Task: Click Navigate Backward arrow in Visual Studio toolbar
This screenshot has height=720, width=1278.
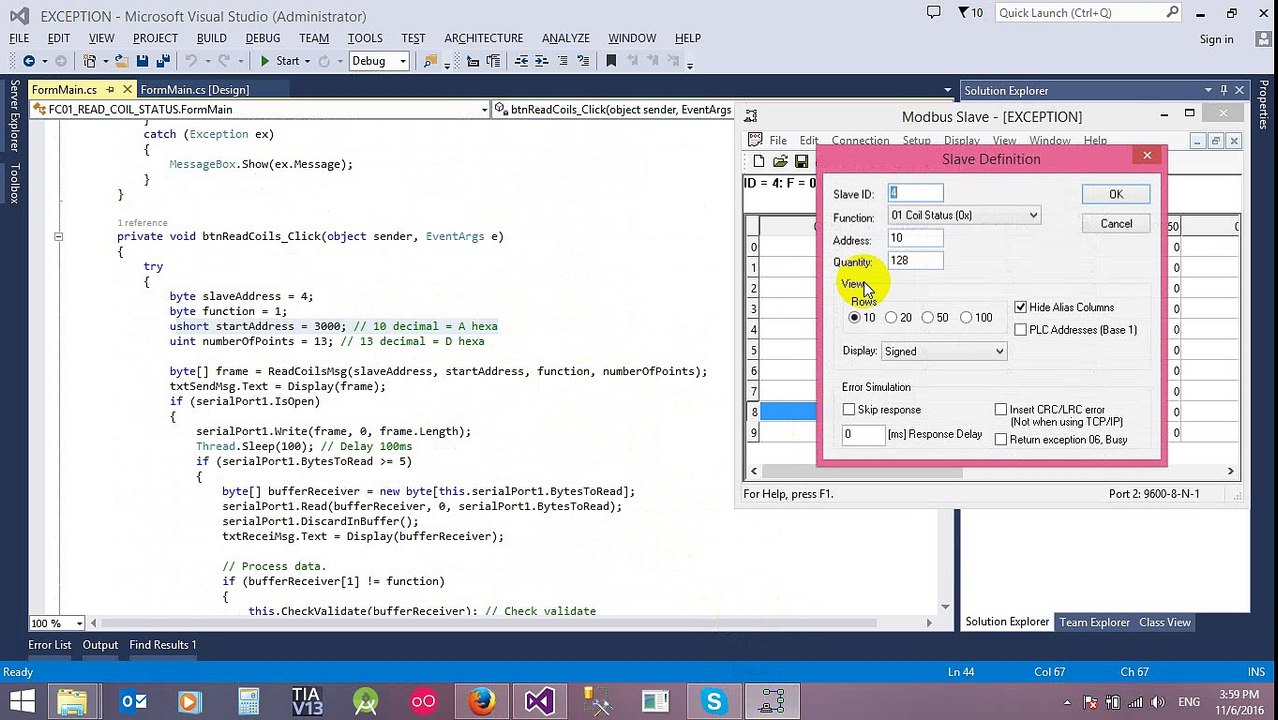Action: [29, 61]
